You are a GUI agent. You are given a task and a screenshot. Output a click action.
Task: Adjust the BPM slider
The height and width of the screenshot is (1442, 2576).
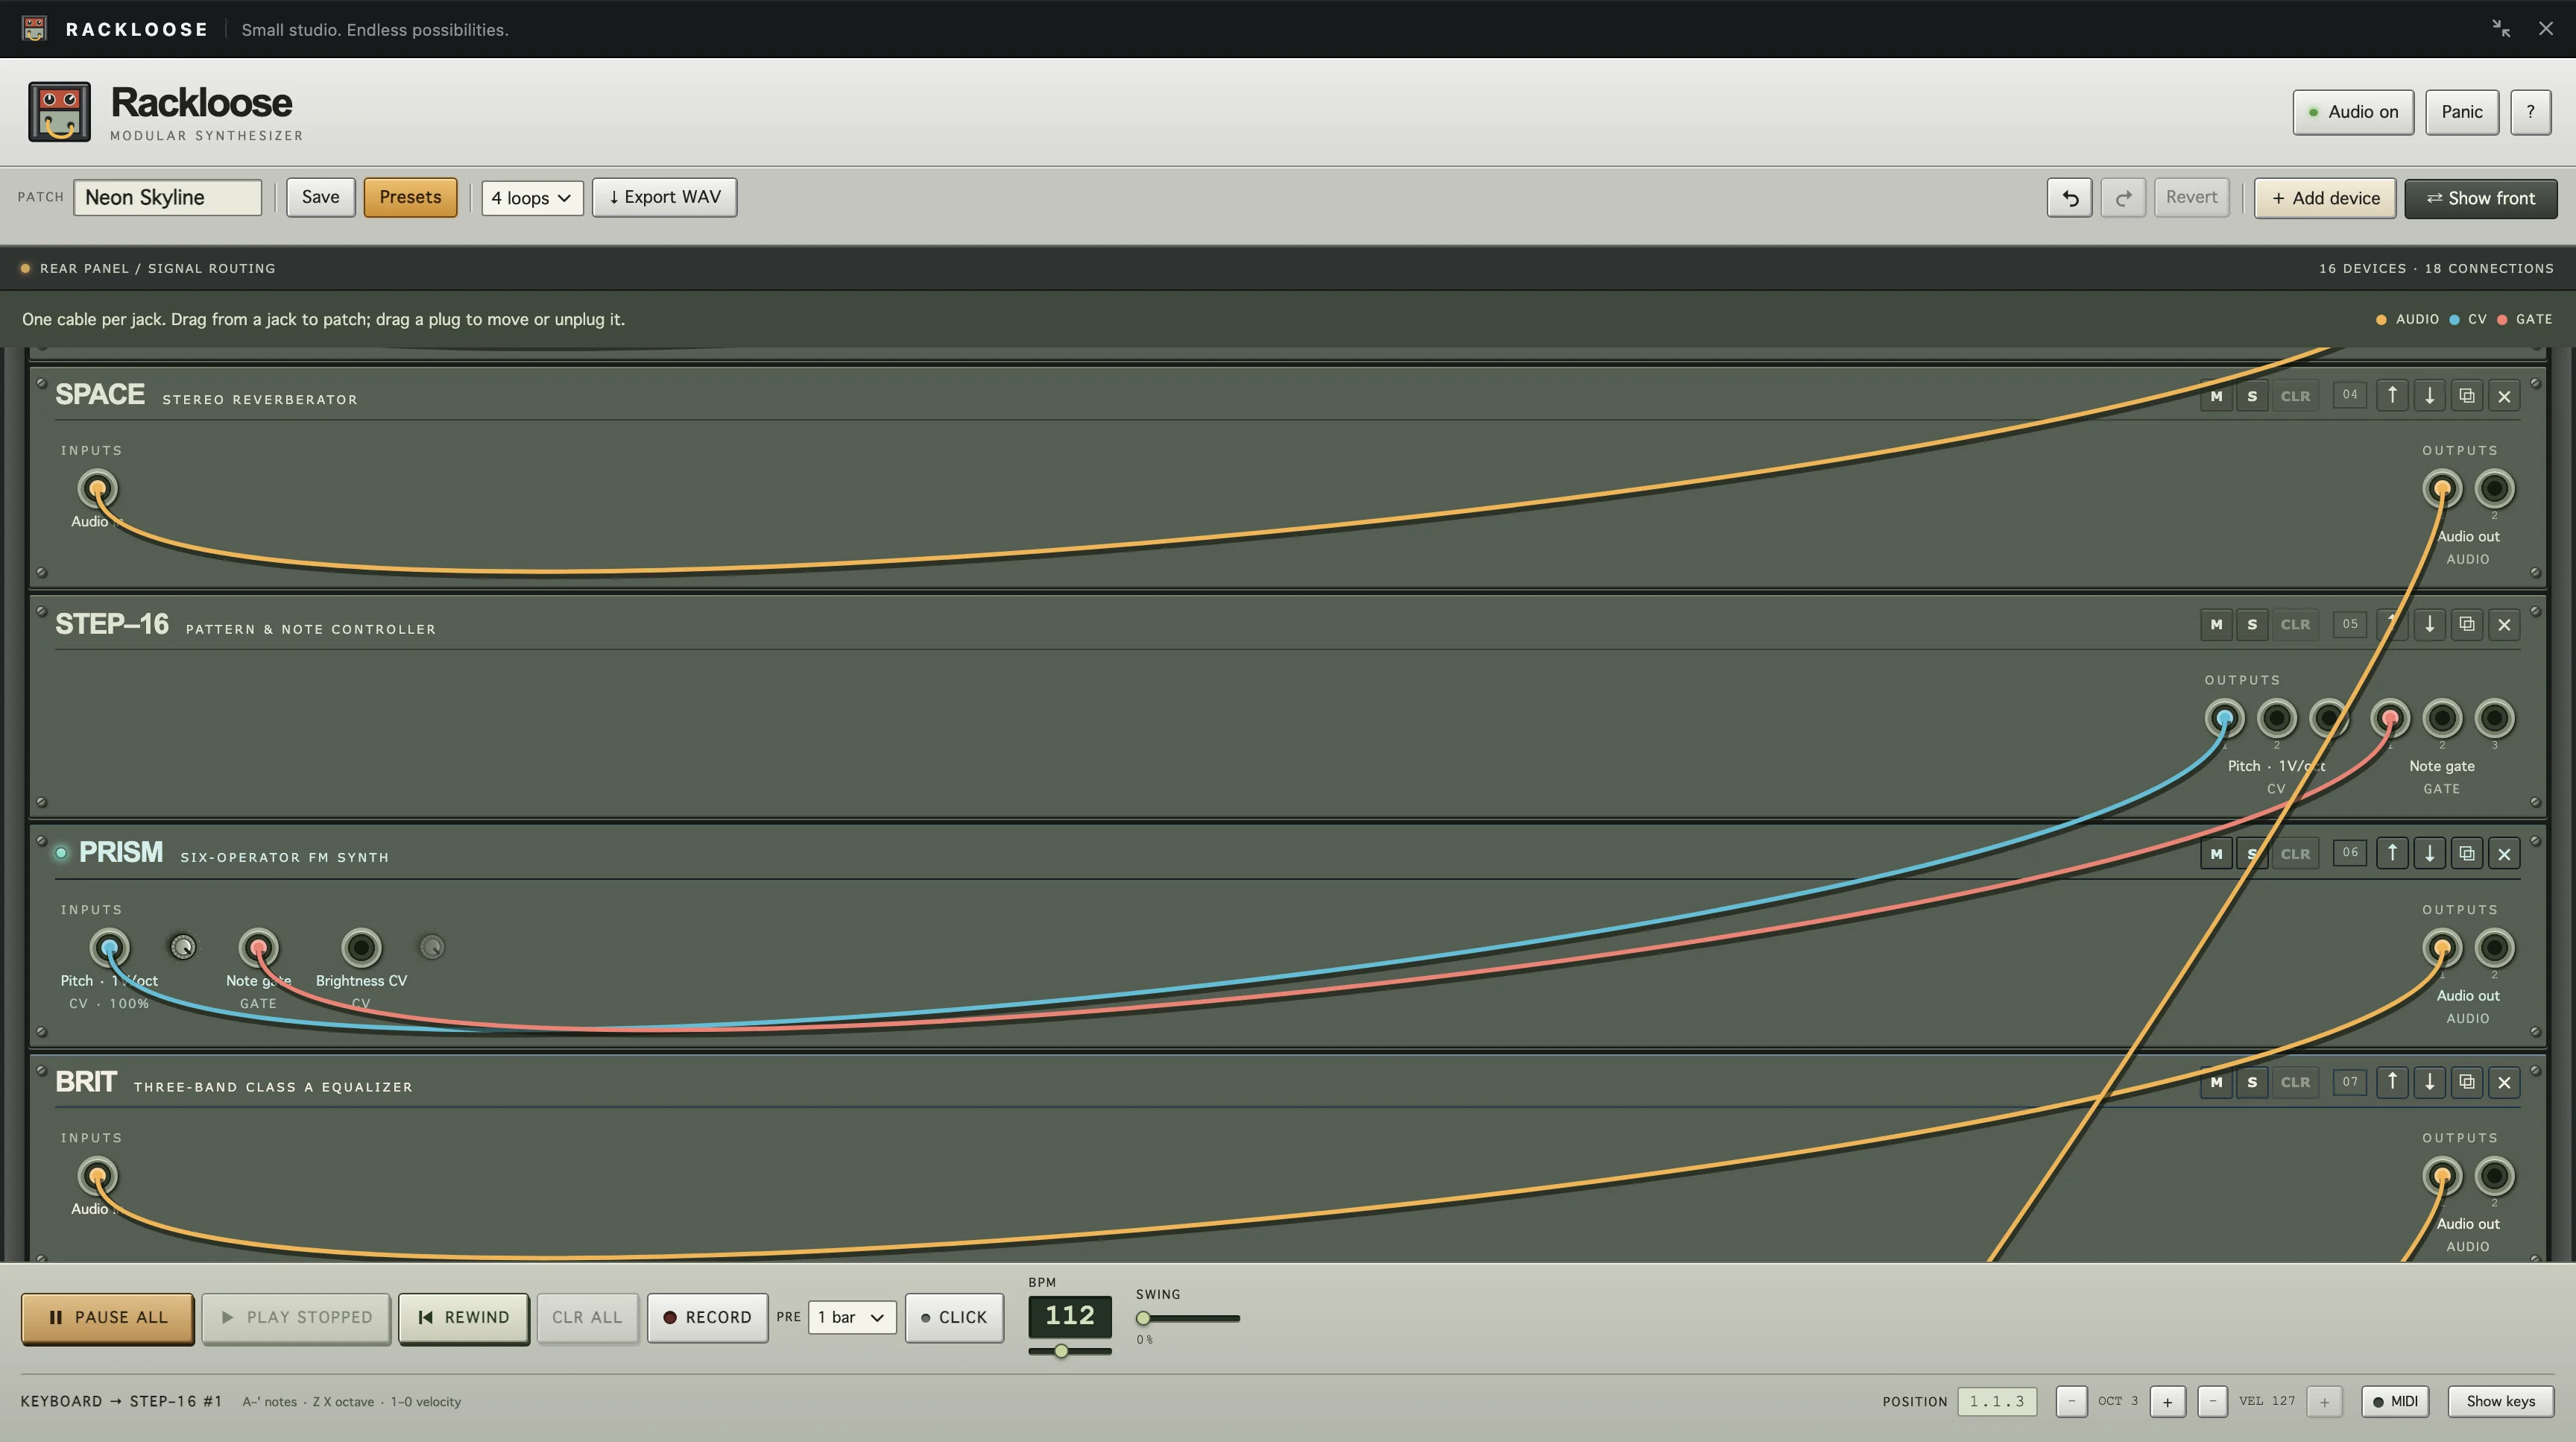pos(1069,1352)
